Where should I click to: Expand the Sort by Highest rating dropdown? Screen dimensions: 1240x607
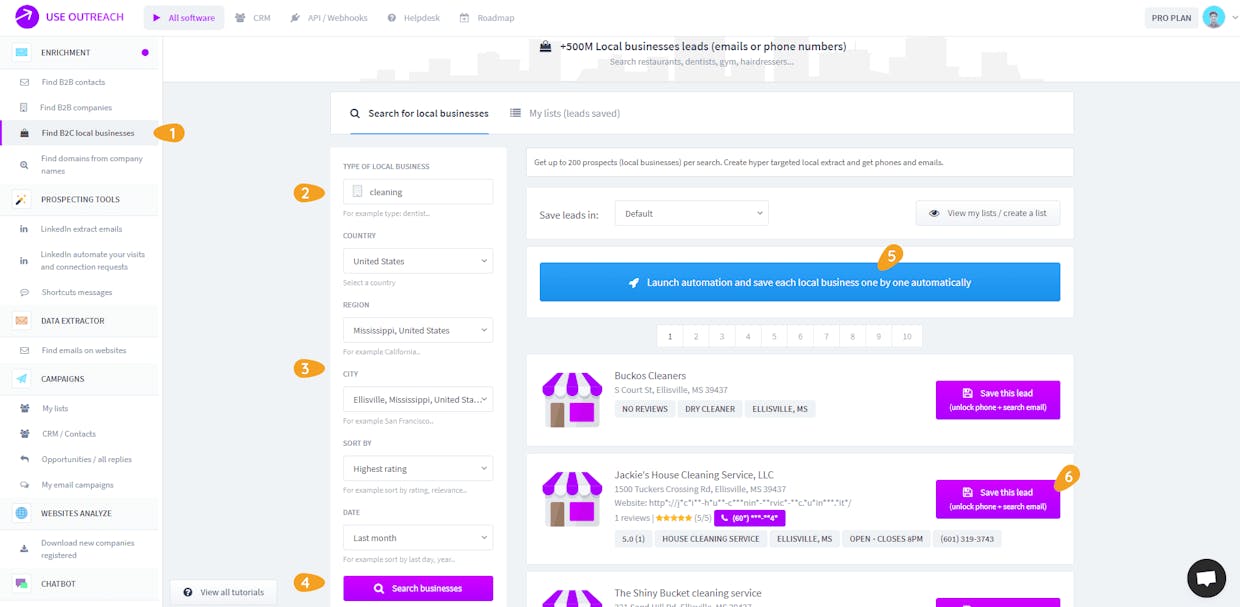click(x=418, y=468)
